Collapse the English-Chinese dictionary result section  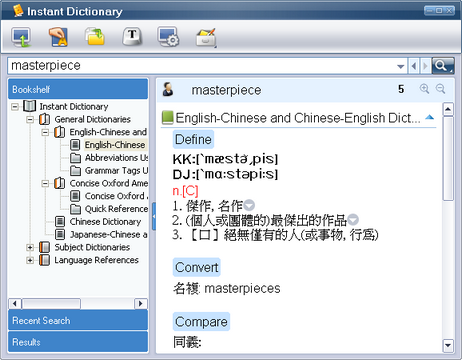tap(430, 117)
